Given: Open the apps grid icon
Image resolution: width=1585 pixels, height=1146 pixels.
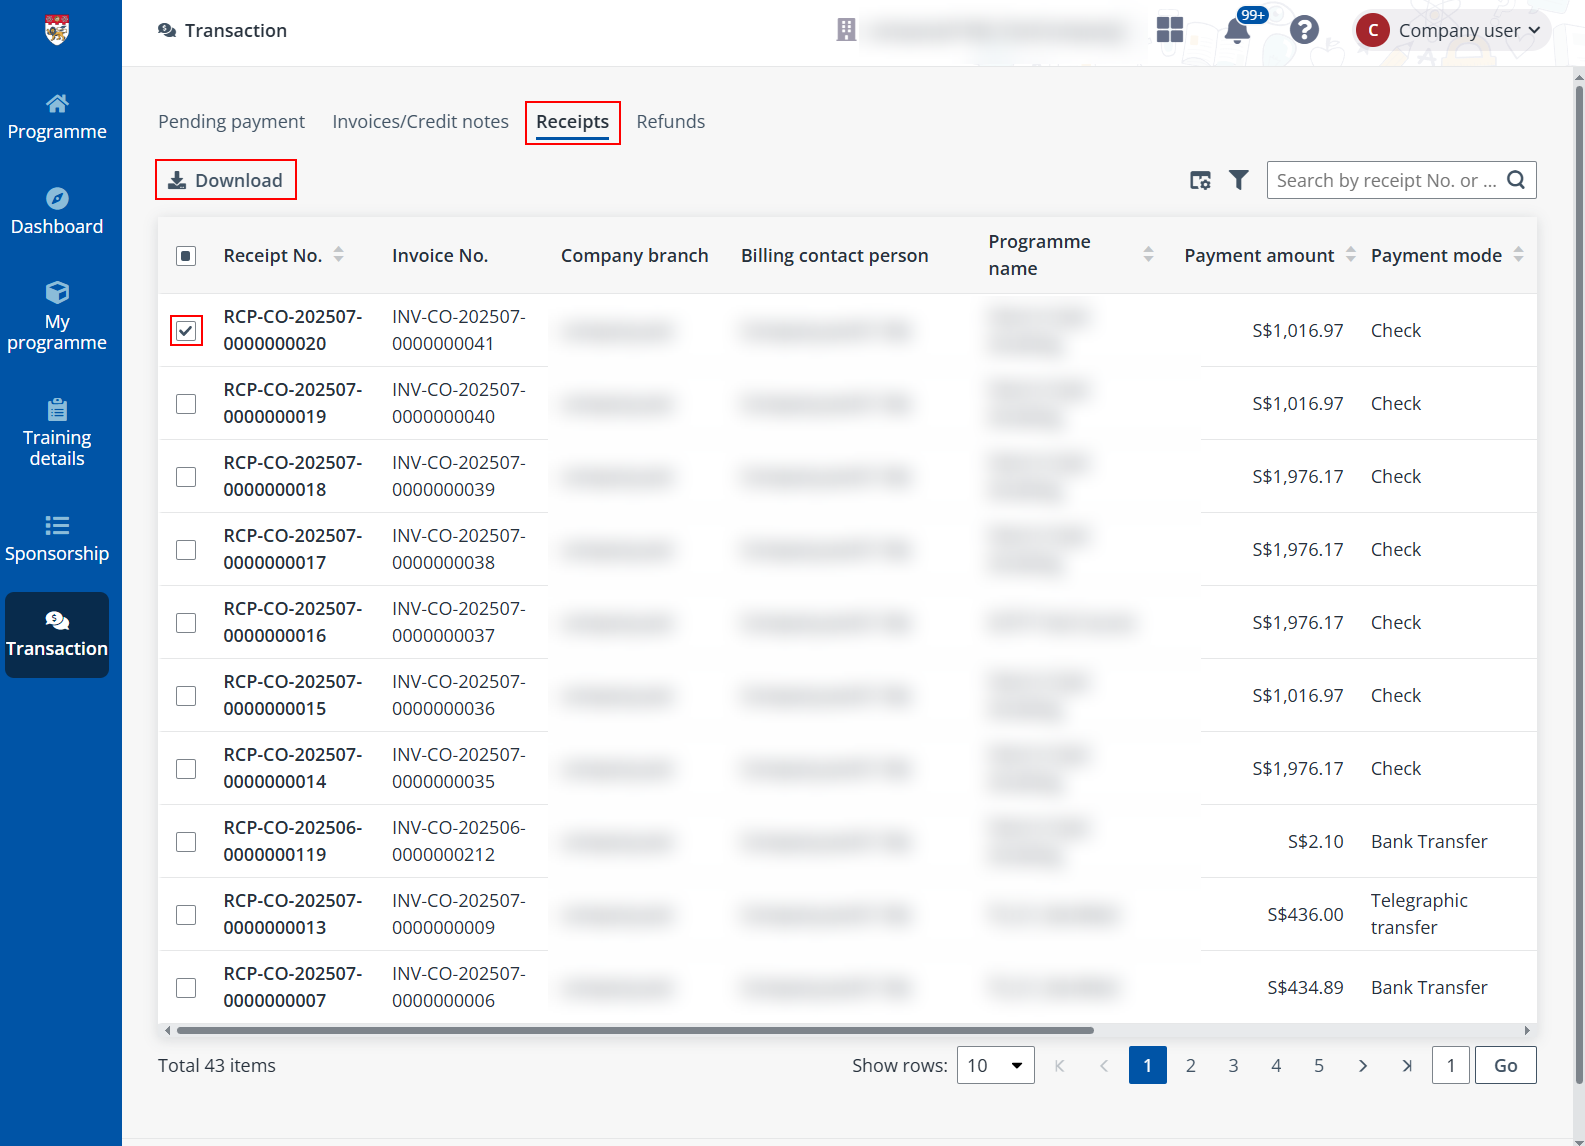Looking at the screenshot, I should click(1169, 31).
